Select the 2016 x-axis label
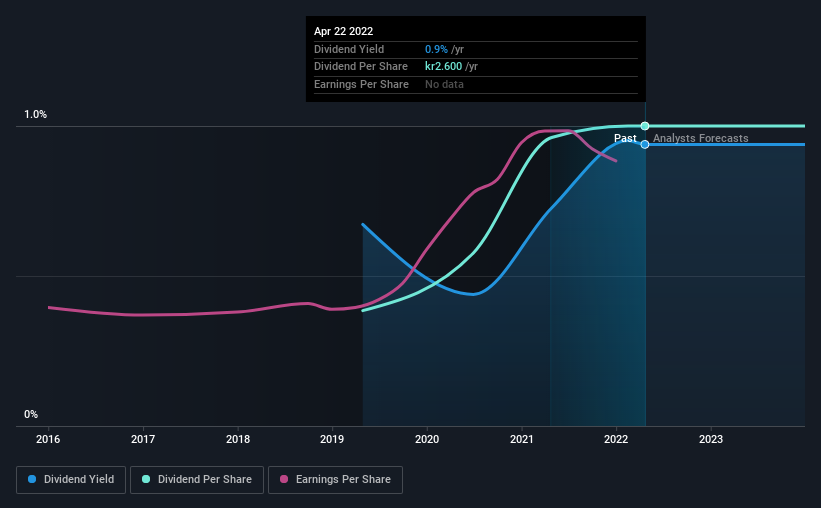The image size is (821, 508). (x=48, y=439)
